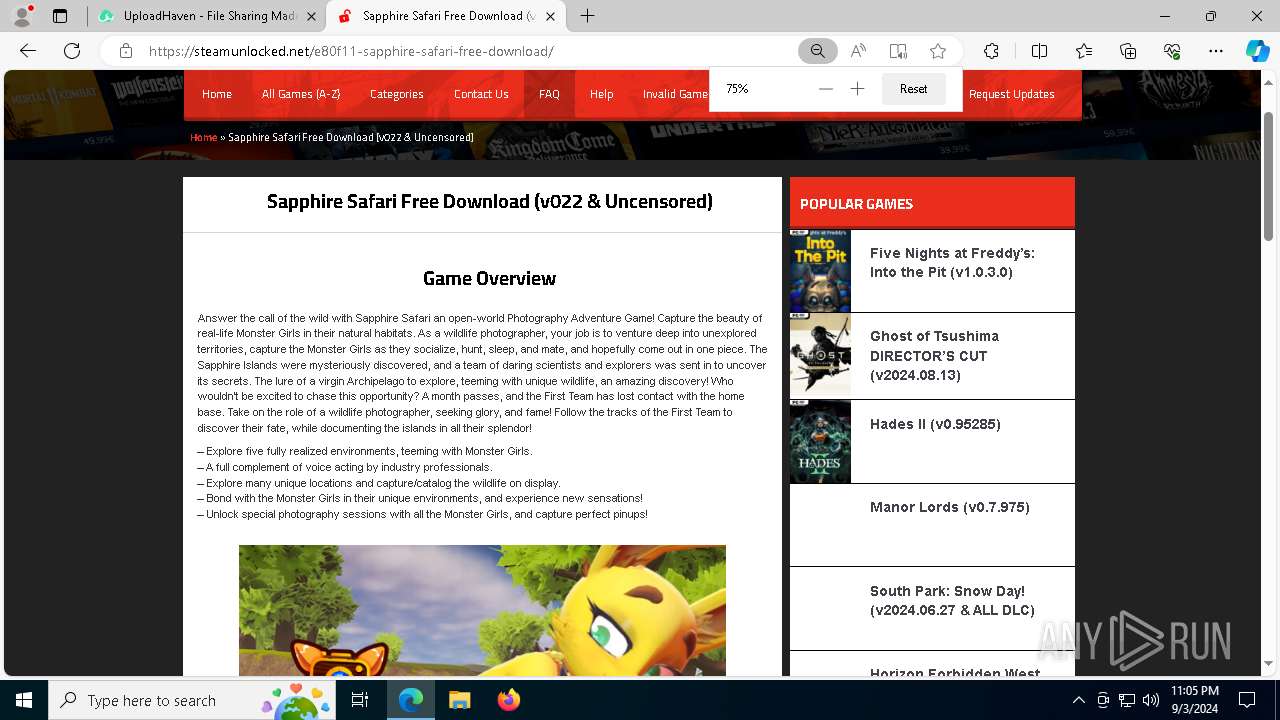
Task: Open File Explorer from taskbar
Action: [x=459, y=700]
